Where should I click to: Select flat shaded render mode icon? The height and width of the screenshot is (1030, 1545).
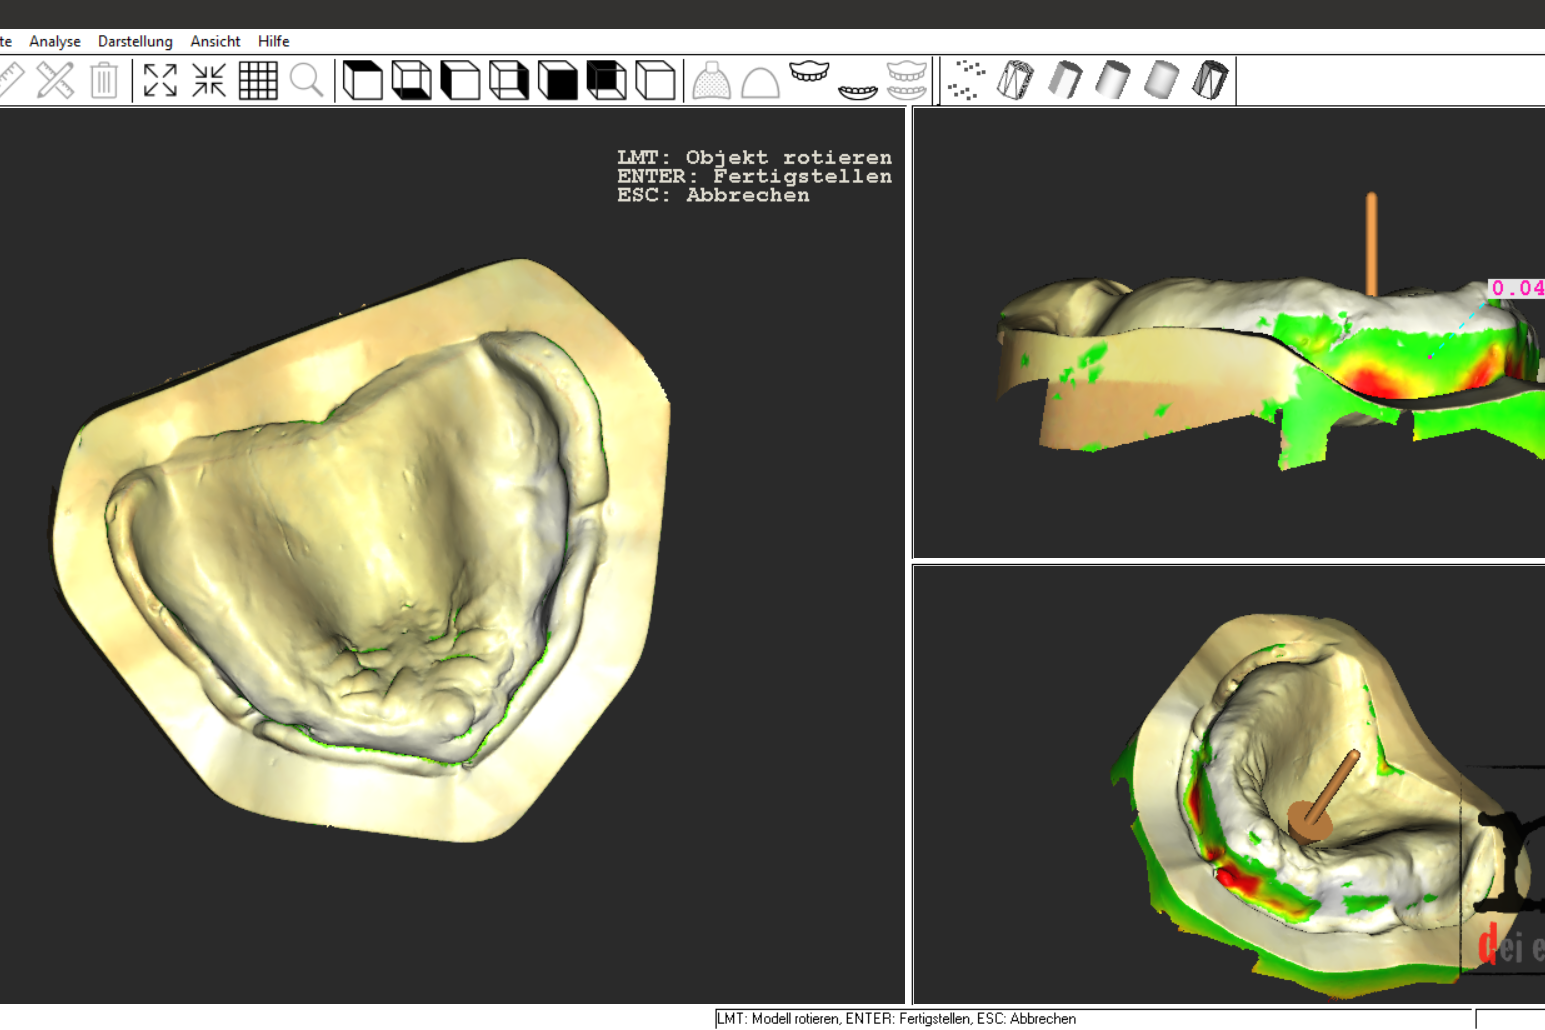click(x=1064, y=80)
